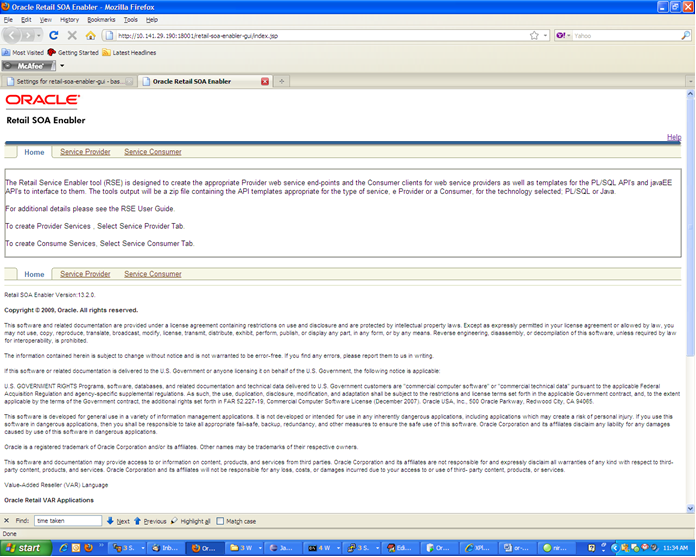The image size is (696, 557).
Task: Open the Tools menu
Action: (130, 20)
